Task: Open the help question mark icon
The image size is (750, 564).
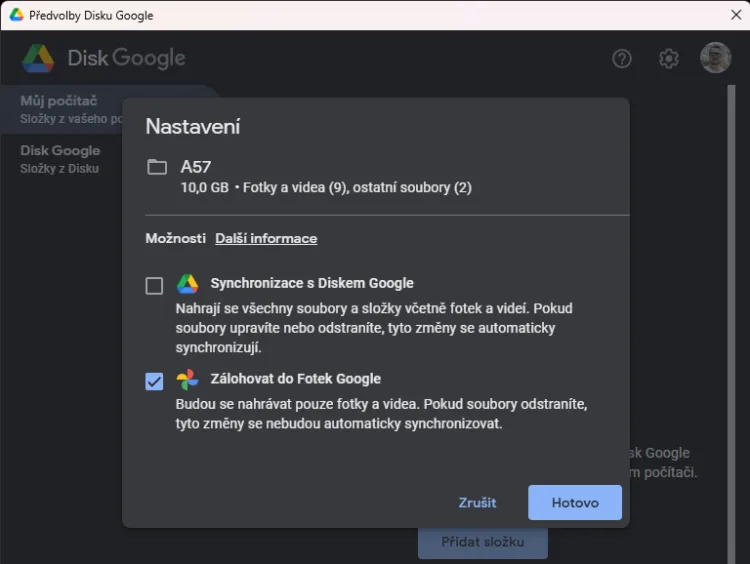Action: (x=622, y=59)
